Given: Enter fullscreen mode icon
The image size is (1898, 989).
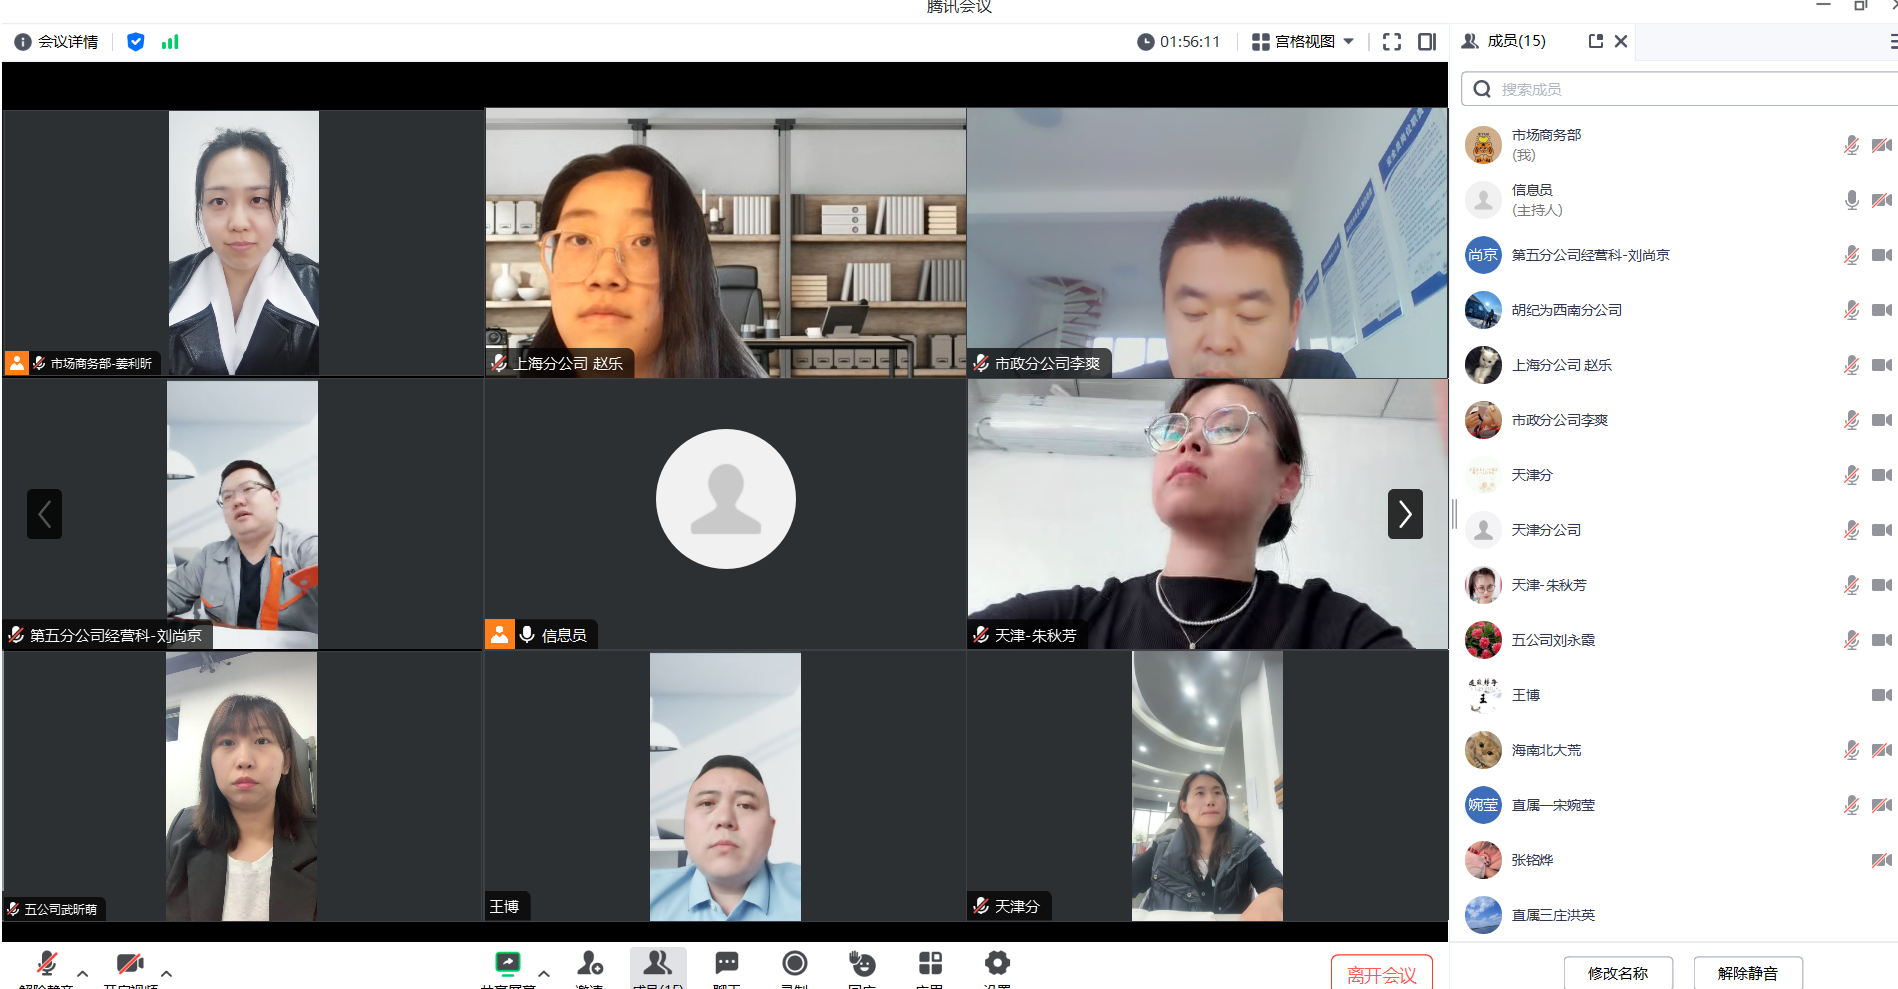Looking at the screenshot, I should click(x=1392, y=42).
